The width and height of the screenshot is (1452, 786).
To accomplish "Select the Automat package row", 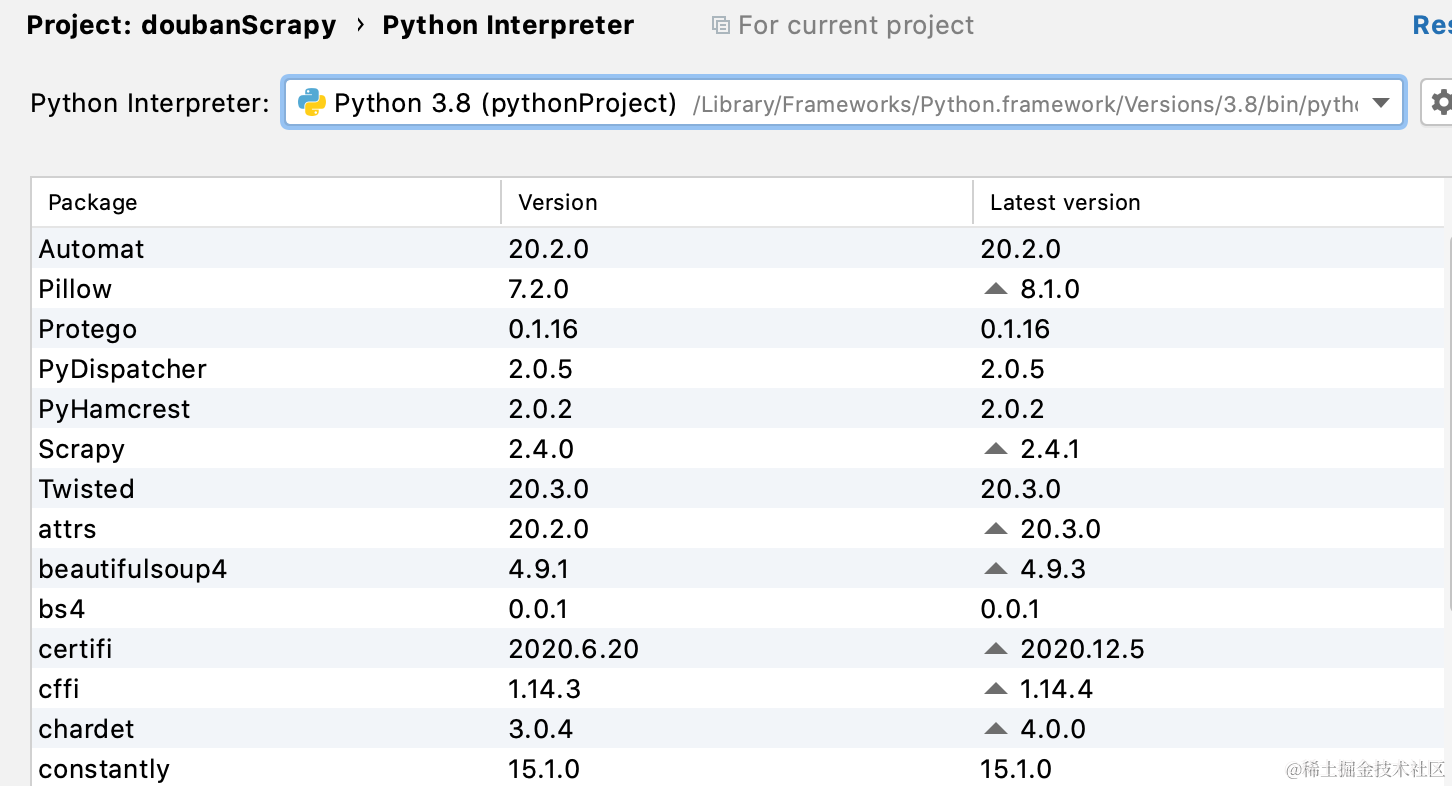I will [x=91, y=249].
